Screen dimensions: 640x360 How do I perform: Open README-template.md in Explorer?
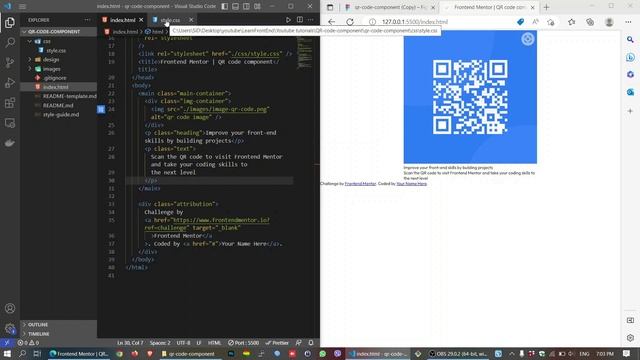(x=58, y=96)
